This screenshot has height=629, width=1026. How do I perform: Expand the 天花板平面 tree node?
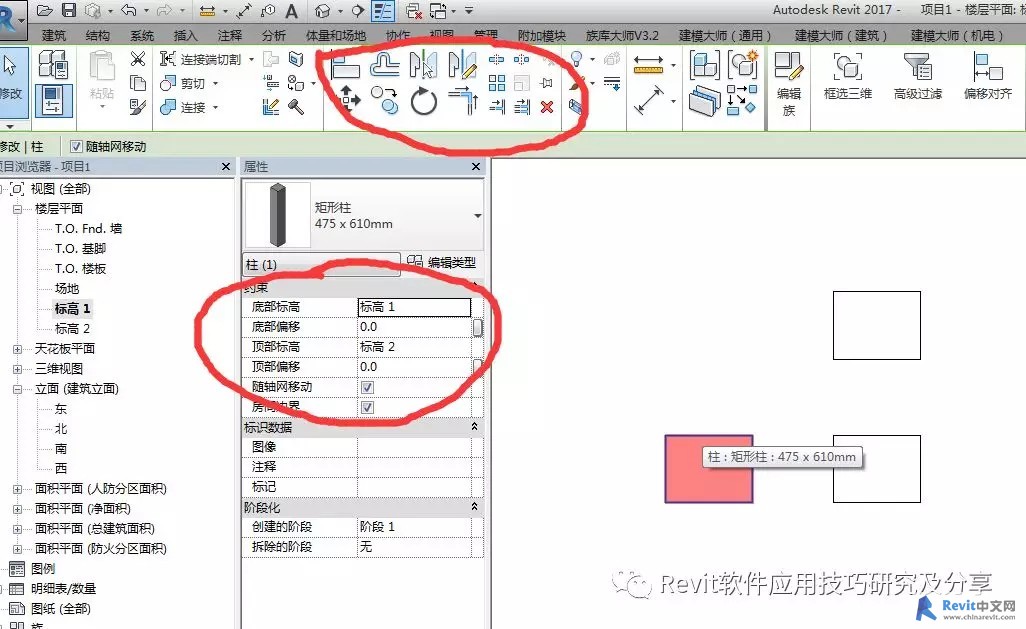18,349
